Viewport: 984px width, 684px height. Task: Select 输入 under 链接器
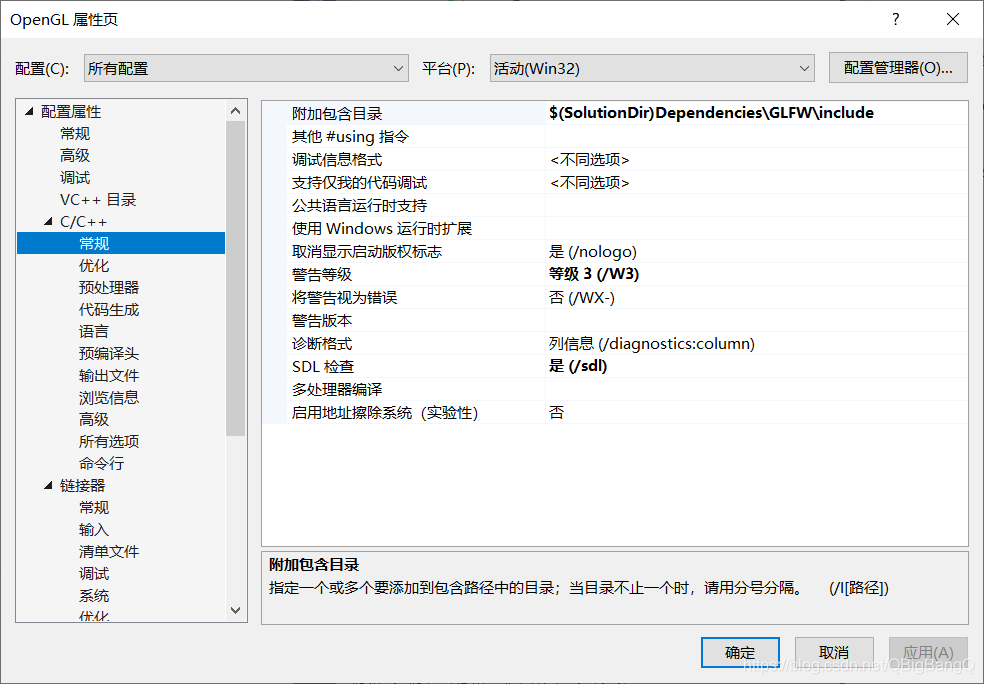coord(94,530)
